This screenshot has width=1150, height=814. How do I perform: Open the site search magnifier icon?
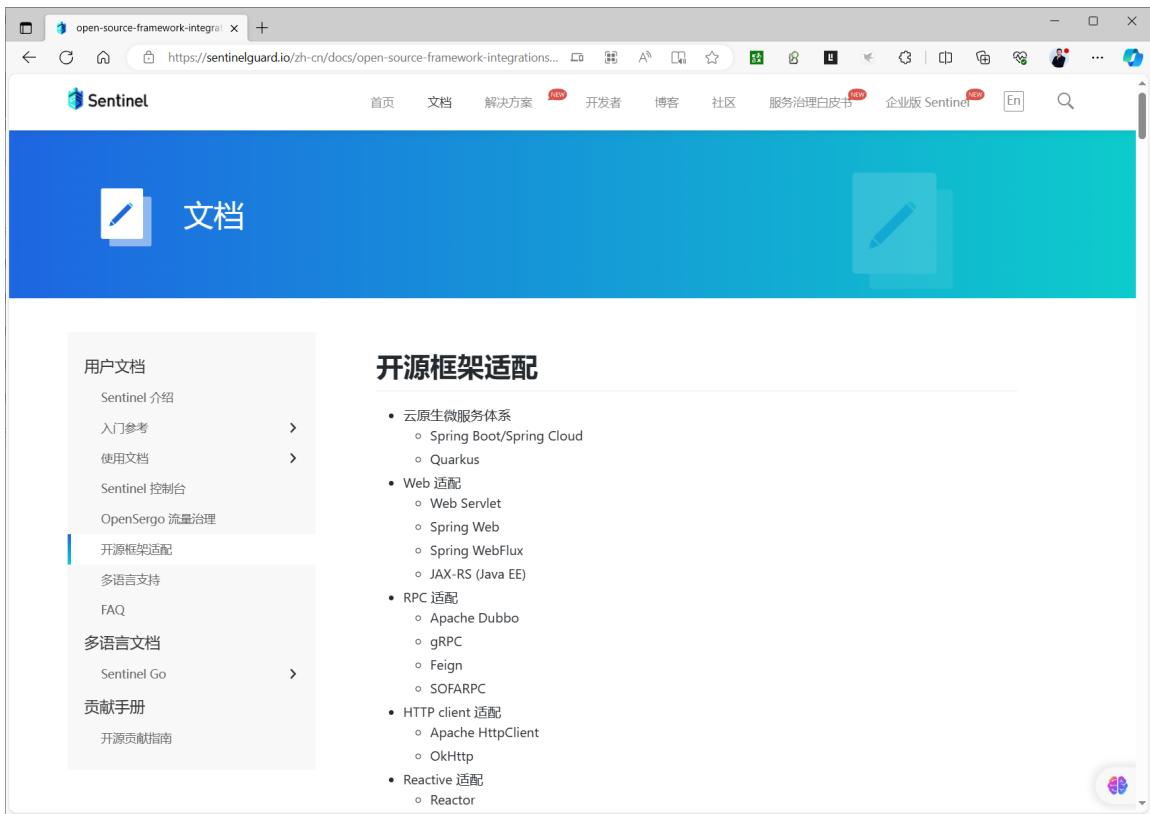[1065, 101]
